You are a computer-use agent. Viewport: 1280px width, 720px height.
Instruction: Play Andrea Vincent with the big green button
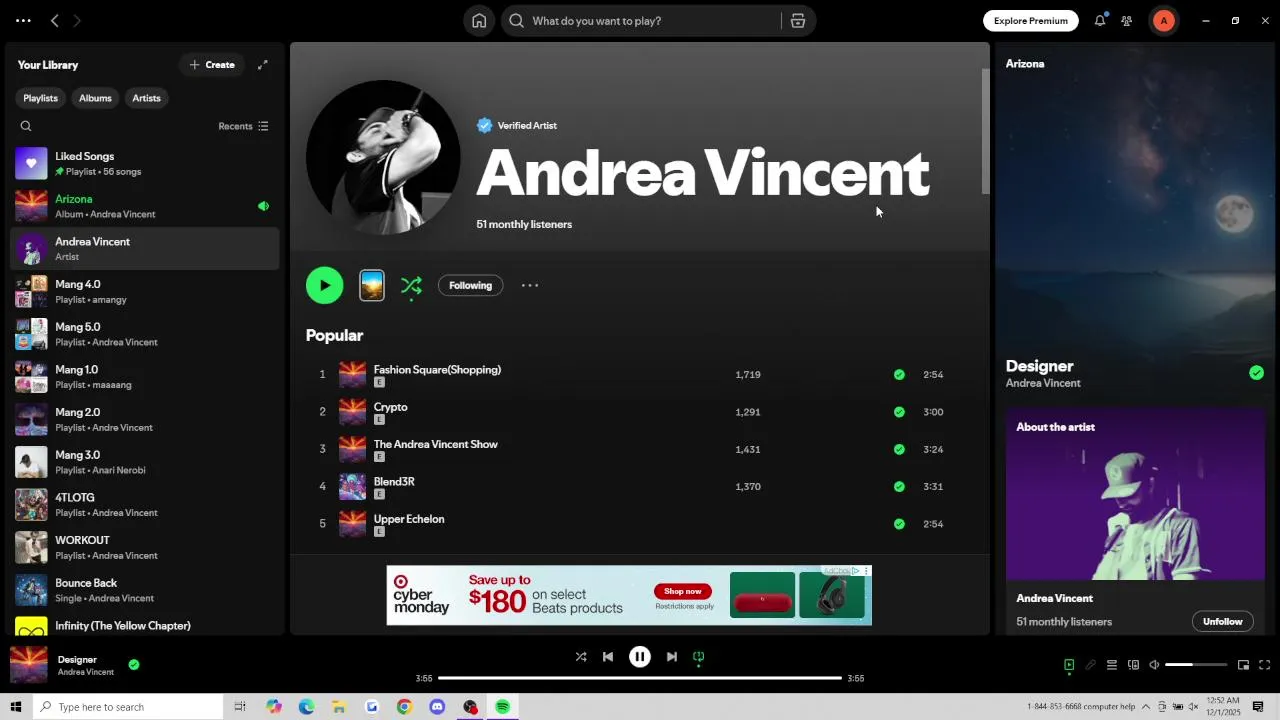(x=324, y=285)
